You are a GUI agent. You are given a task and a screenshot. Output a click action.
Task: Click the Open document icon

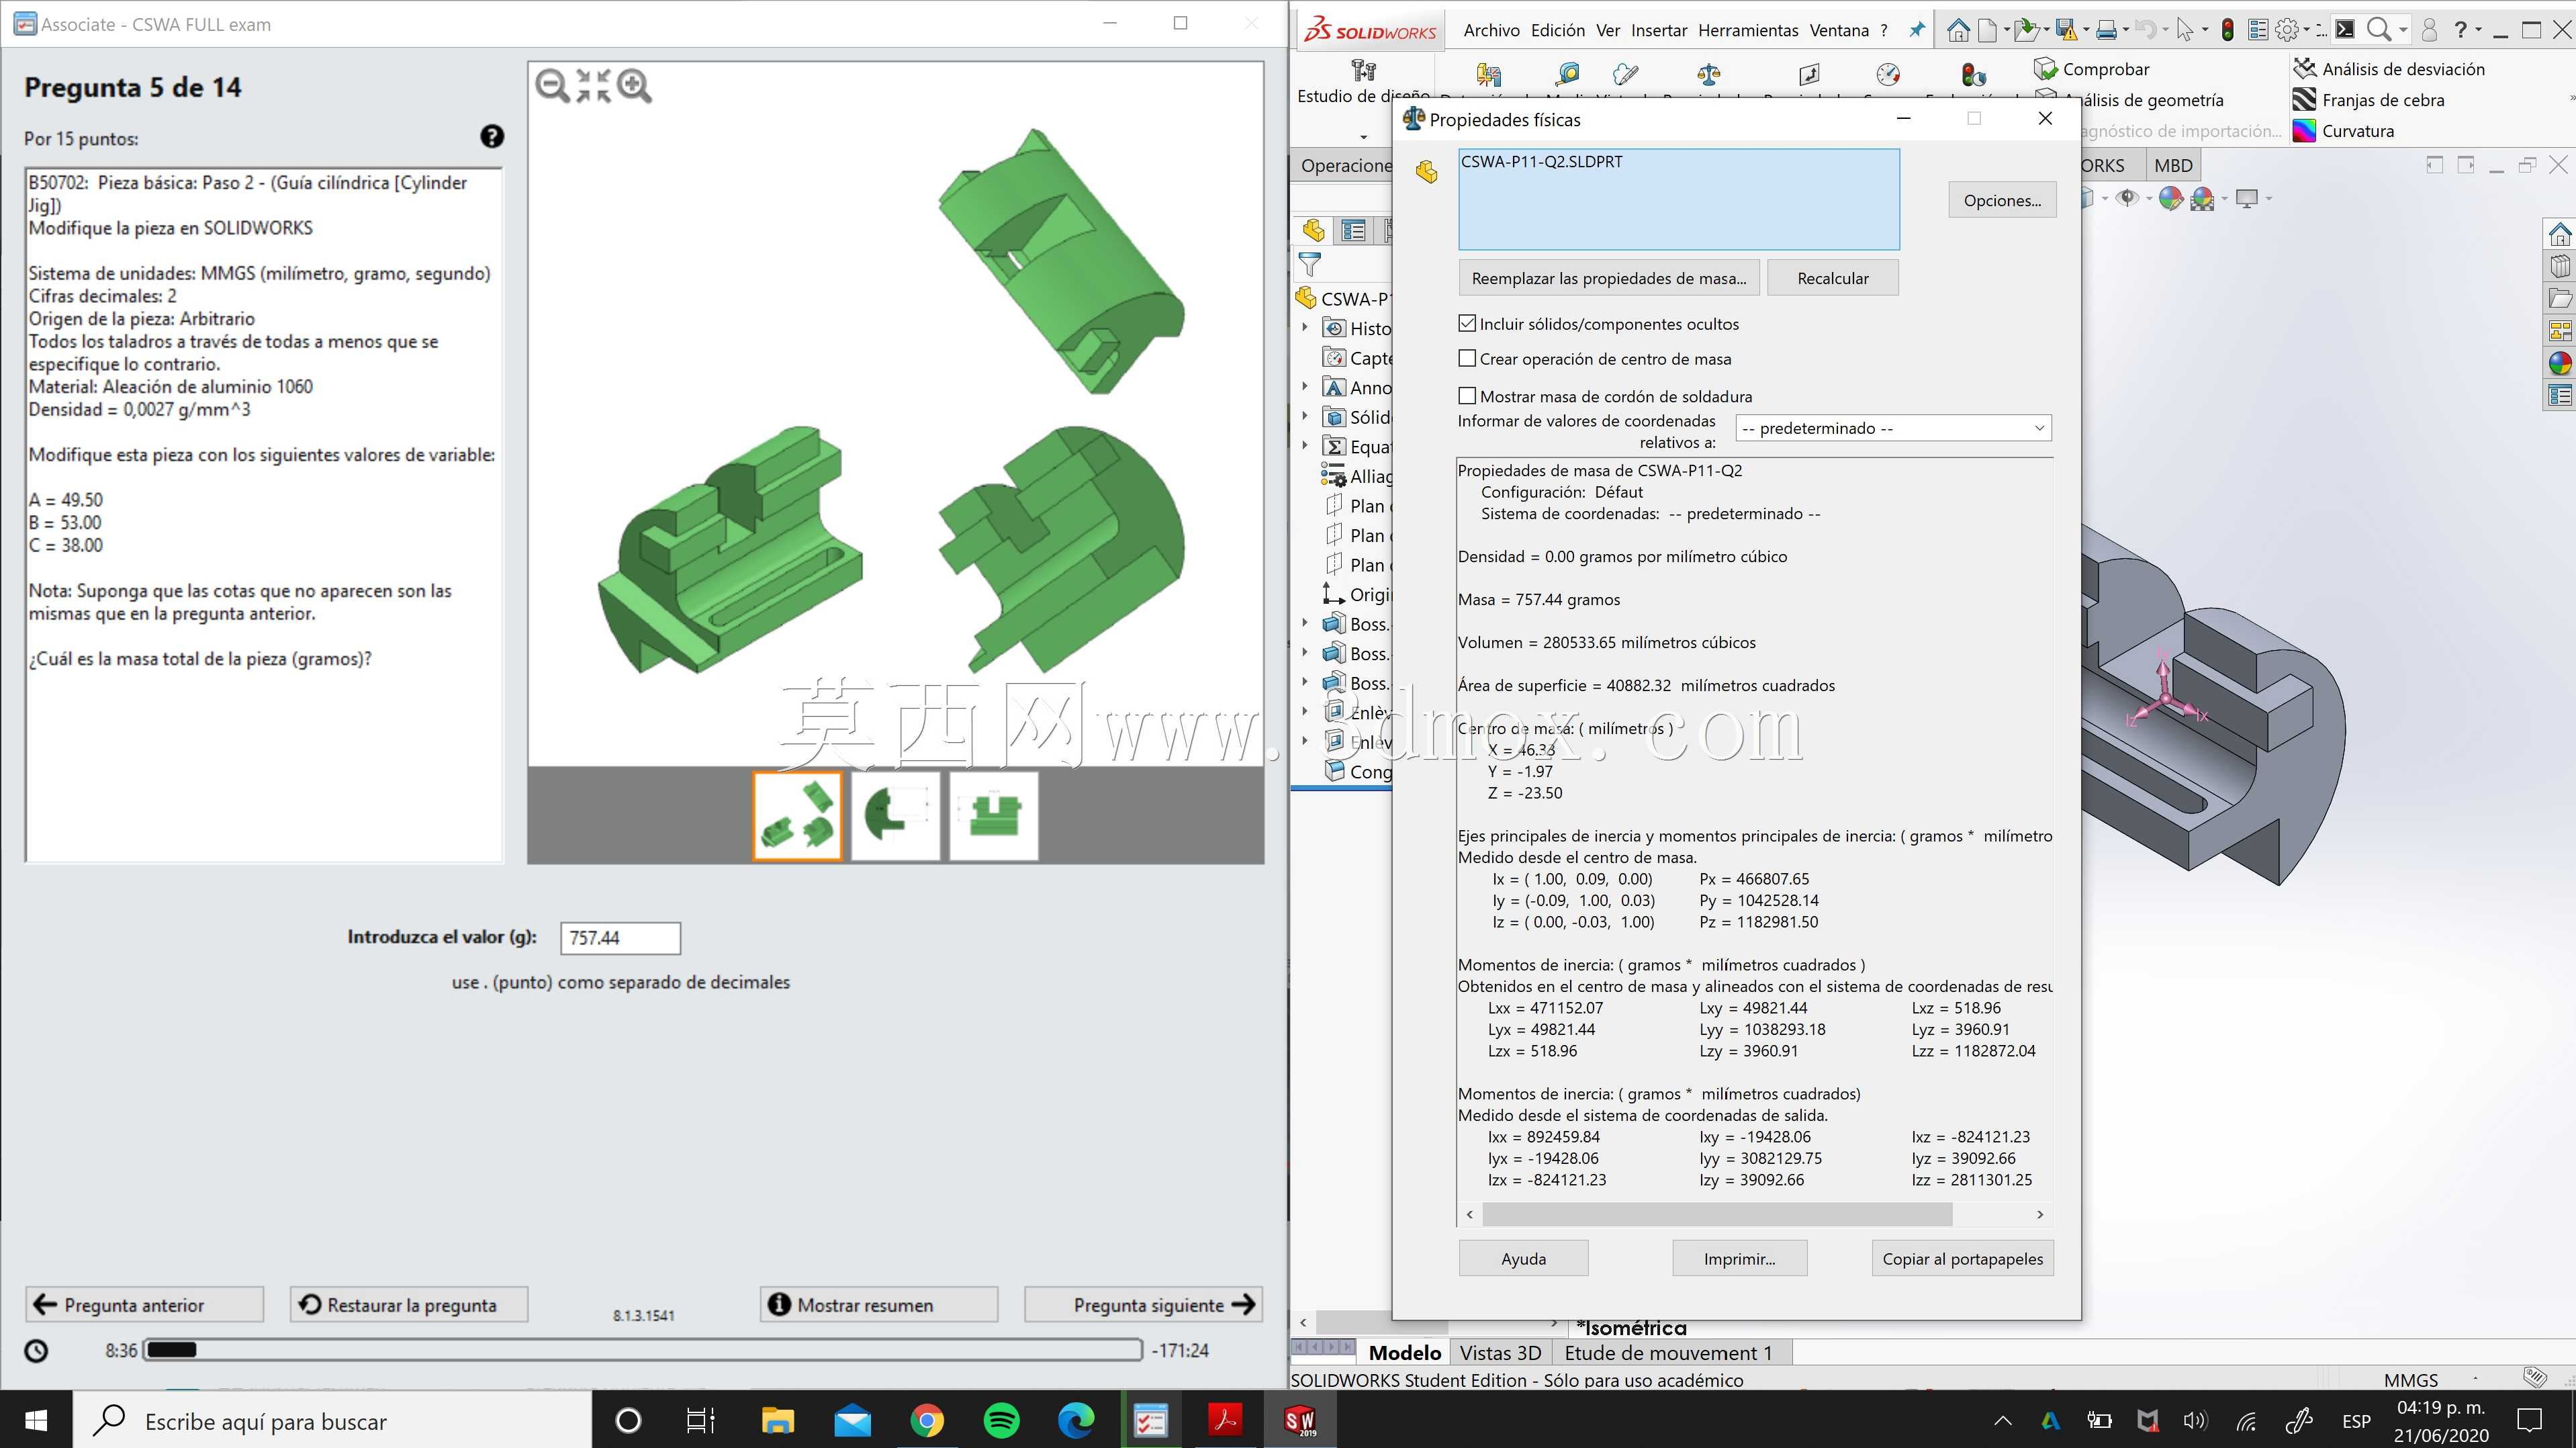[x=2026, y=30]
